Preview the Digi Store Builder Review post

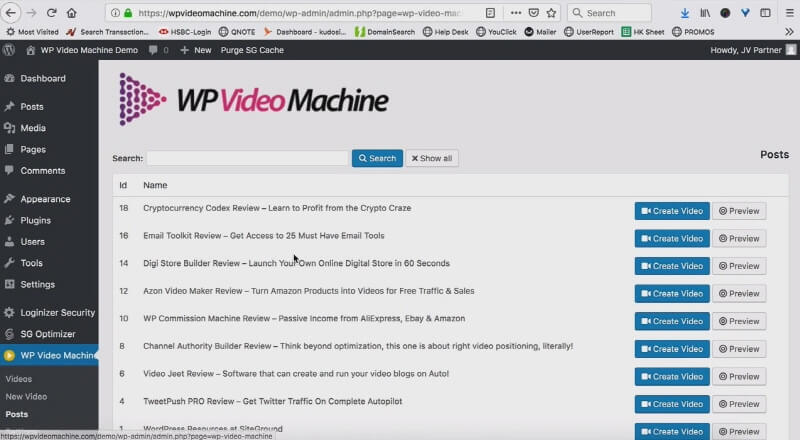739,266
